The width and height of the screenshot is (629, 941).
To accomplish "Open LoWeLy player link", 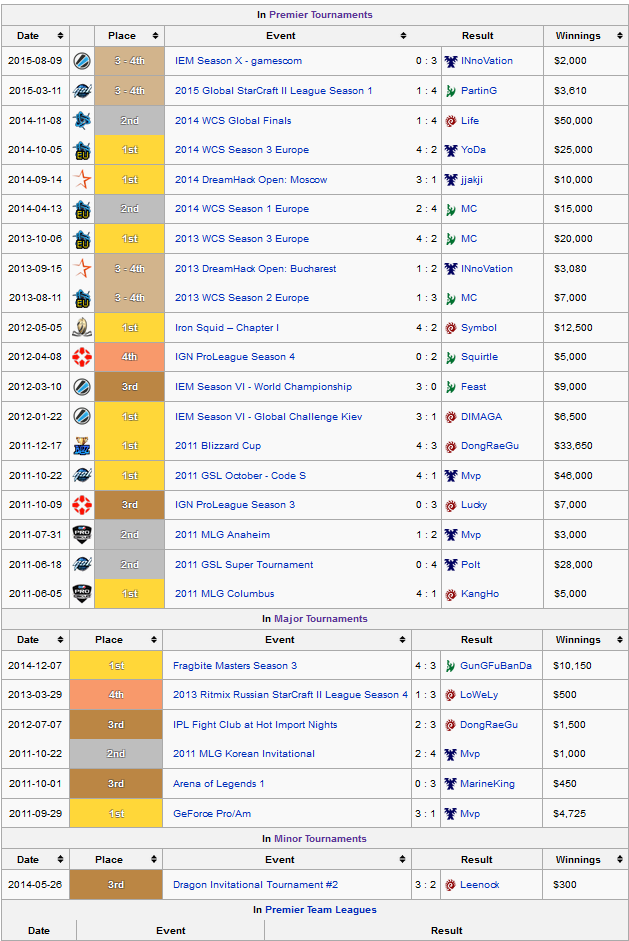I will [479, 695].
